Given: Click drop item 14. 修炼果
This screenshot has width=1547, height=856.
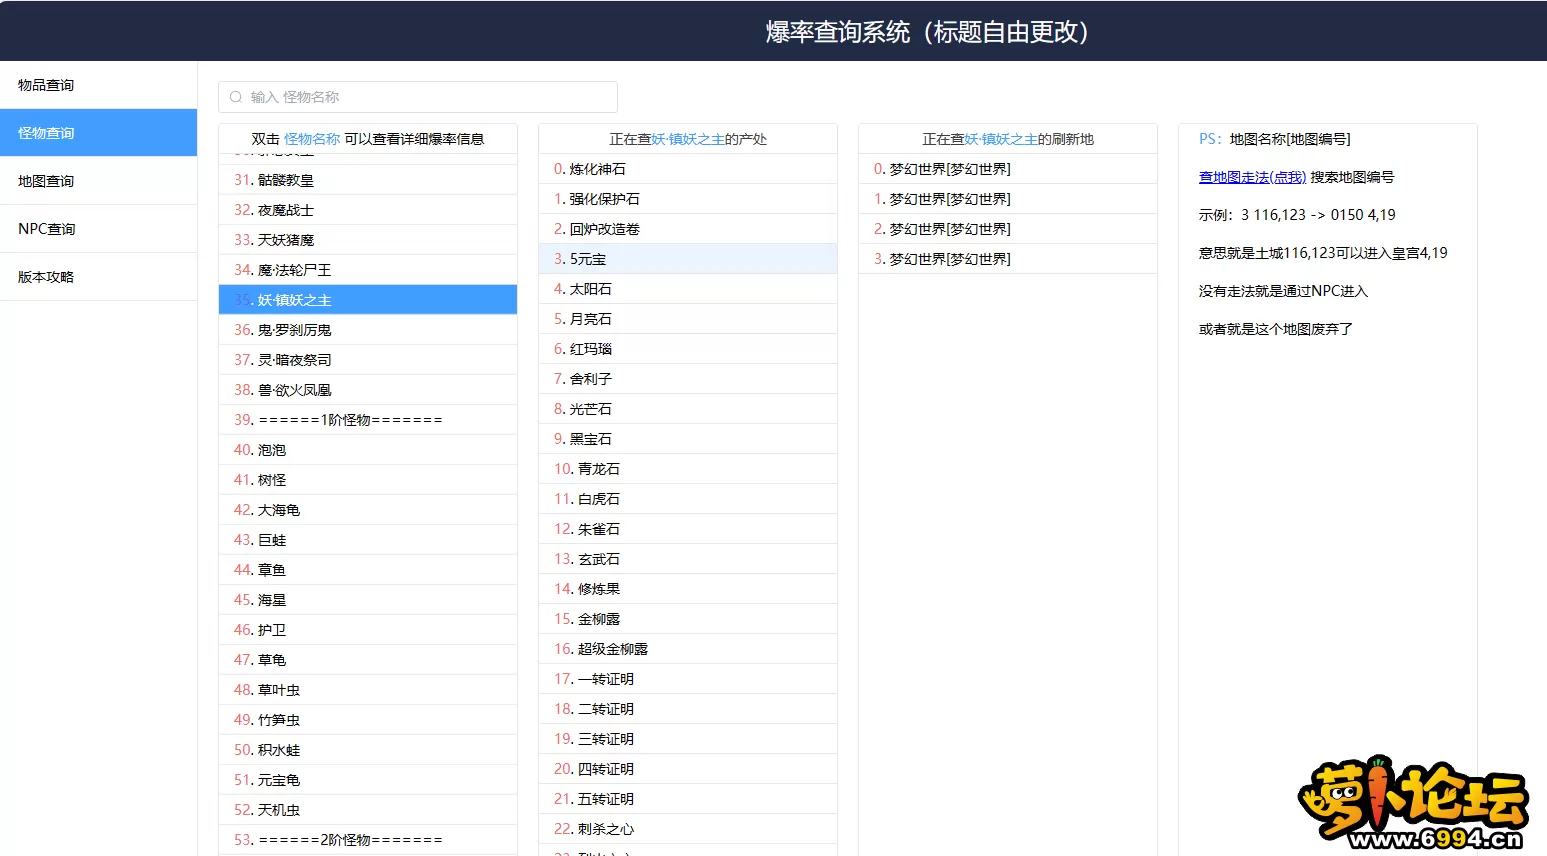Looking at the screenshot, I should [688, 589].
